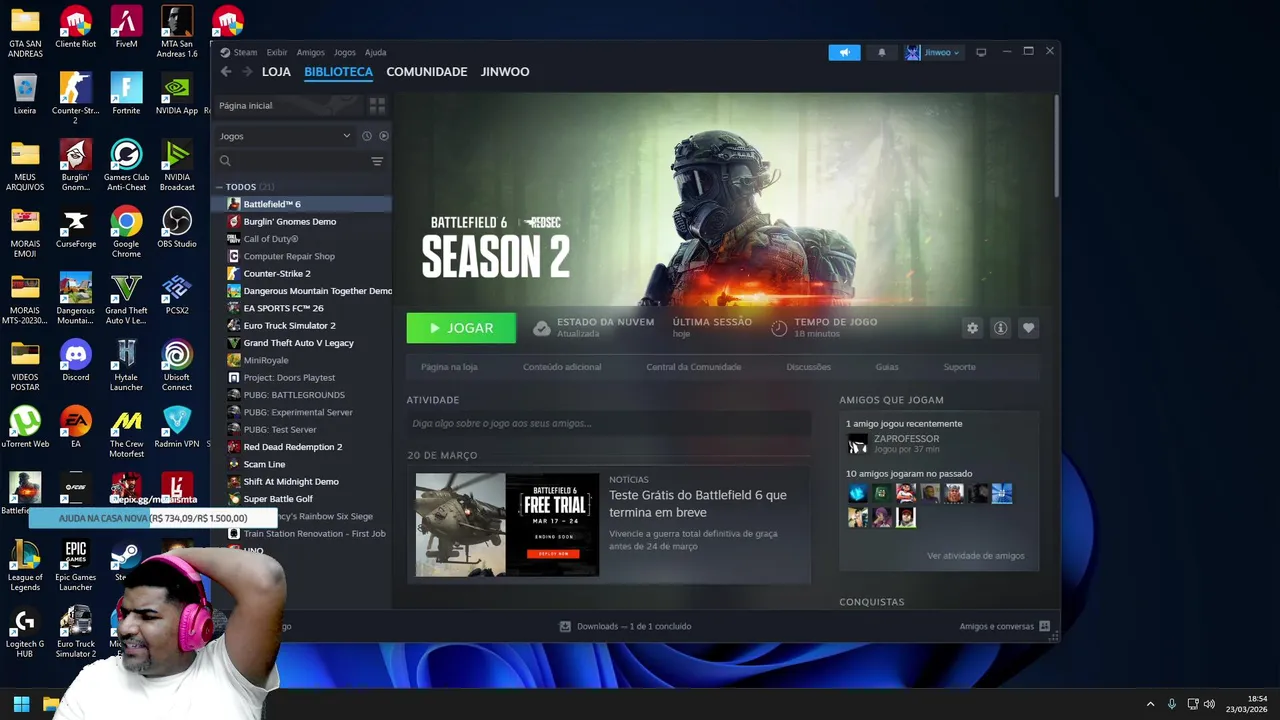Collapse the TODOS games category
The width and height of the screenshot is (1280, 720).
click(x=219, y=187)
